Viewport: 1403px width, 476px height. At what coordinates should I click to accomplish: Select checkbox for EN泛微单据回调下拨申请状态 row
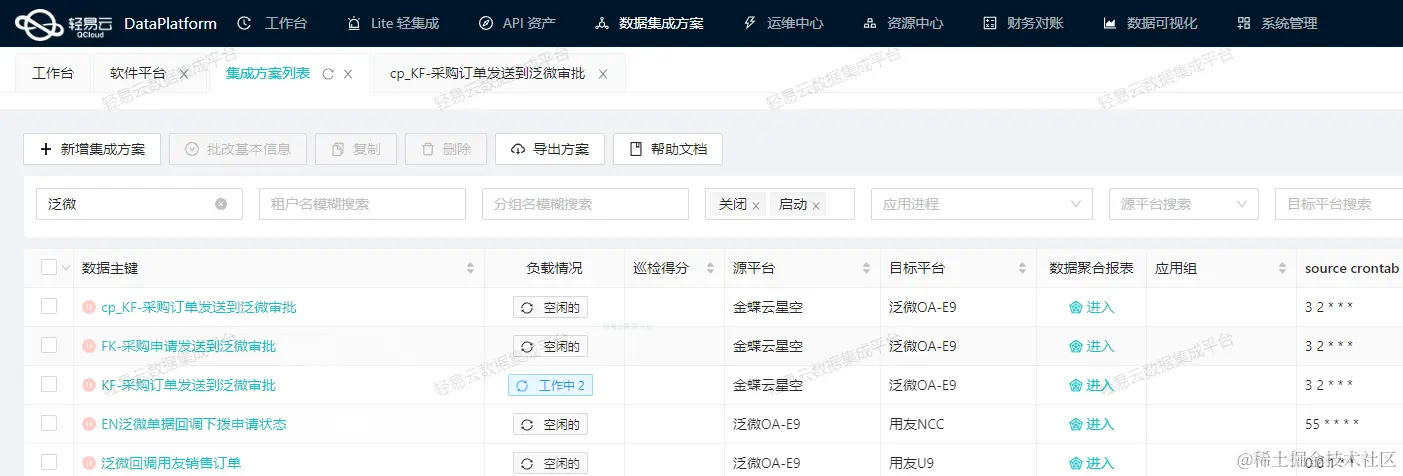tap(49, 423)
